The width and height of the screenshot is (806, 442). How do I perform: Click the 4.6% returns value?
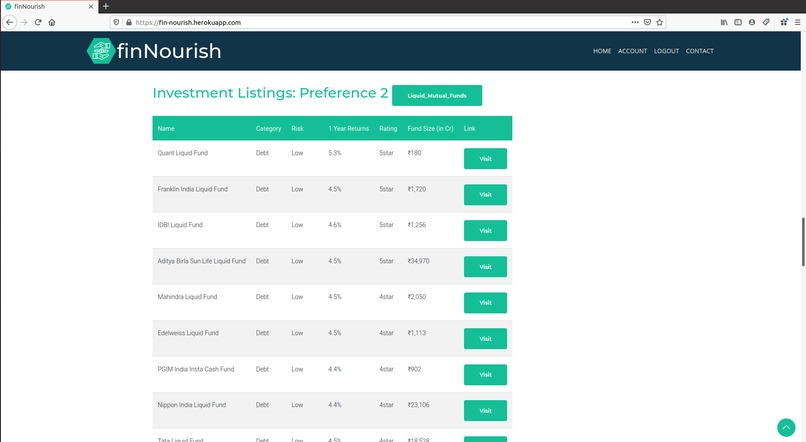(335, 225)
